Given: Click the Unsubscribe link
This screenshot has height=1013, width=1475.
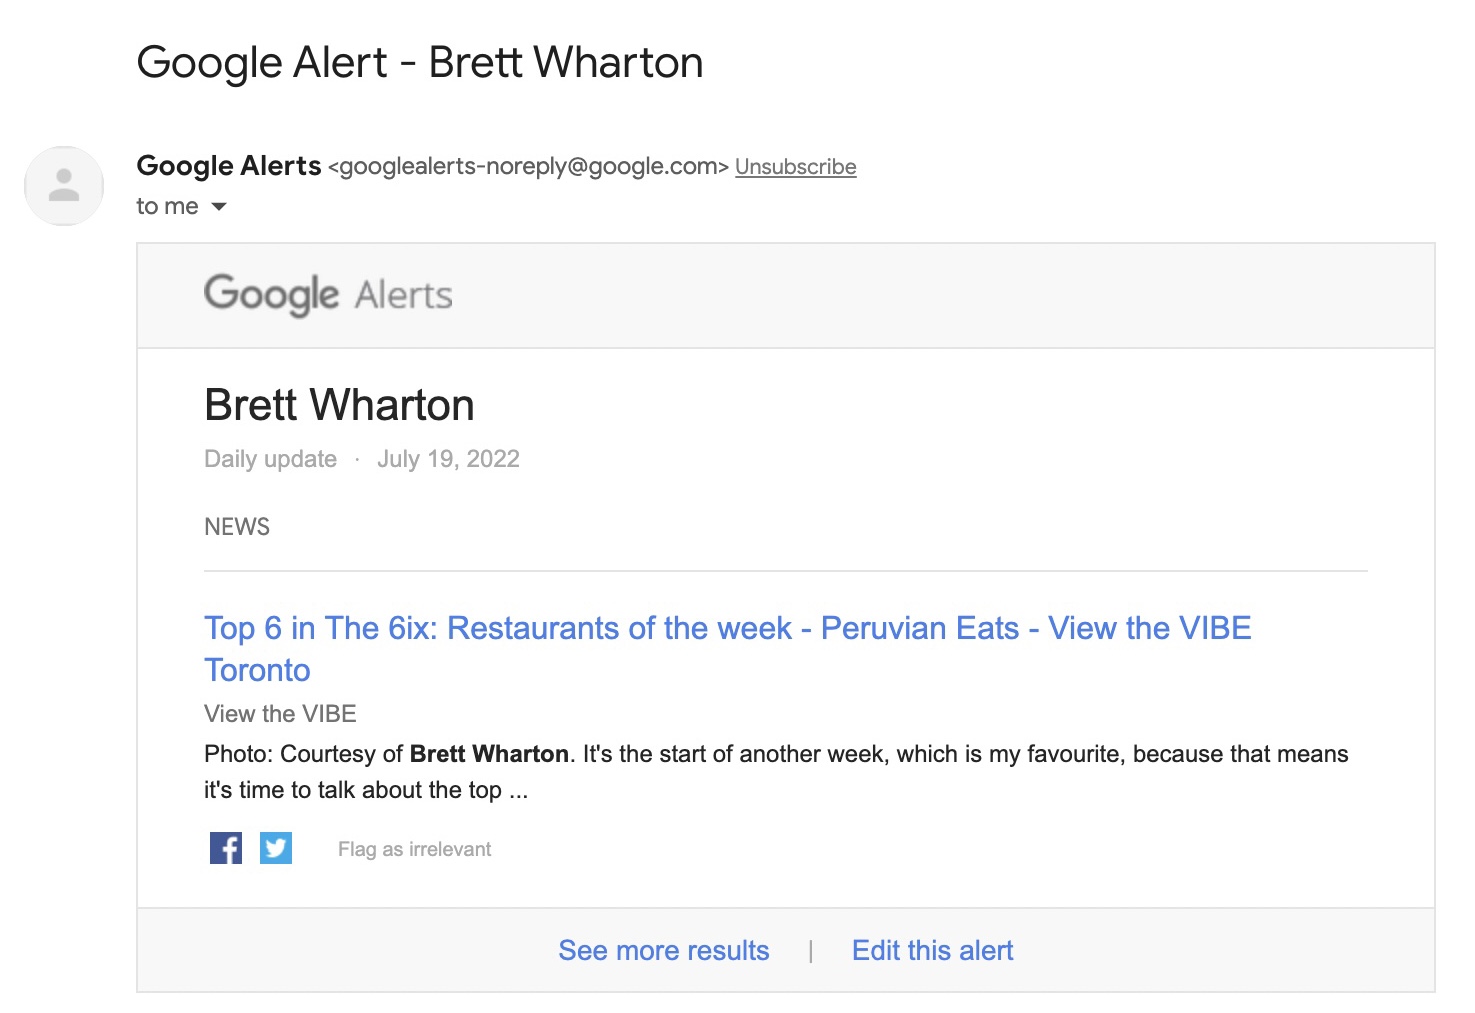Looking at the screenshot, I should [x=795, y=167].
